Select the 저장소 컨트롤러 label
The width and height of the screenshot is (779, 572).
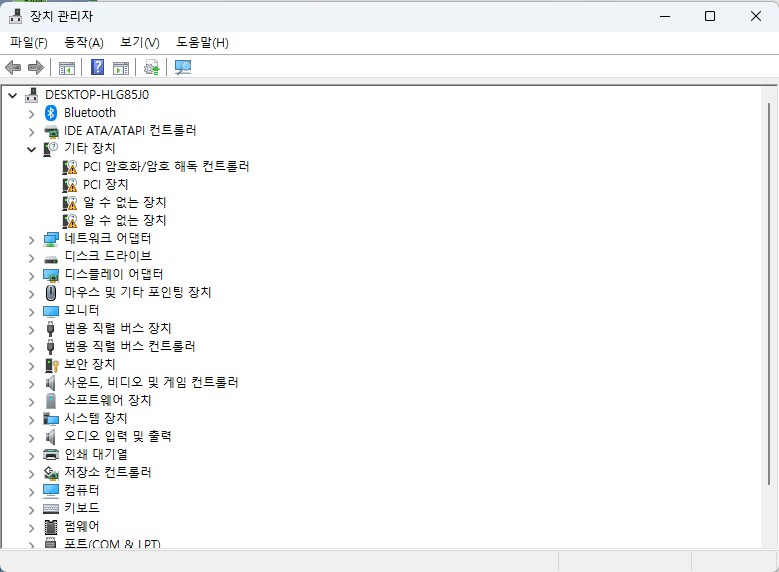[108, 473]
